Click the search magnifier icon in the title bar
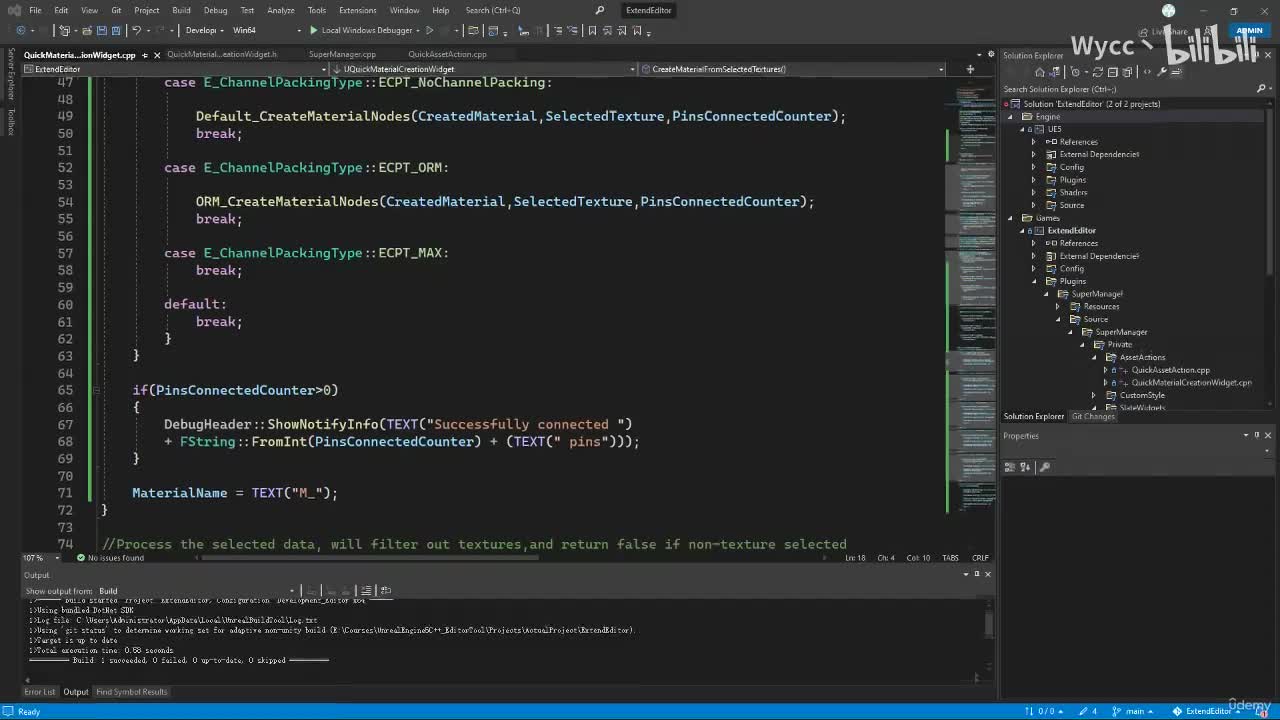Screen dimensions: 1280x720 (599, 10)
